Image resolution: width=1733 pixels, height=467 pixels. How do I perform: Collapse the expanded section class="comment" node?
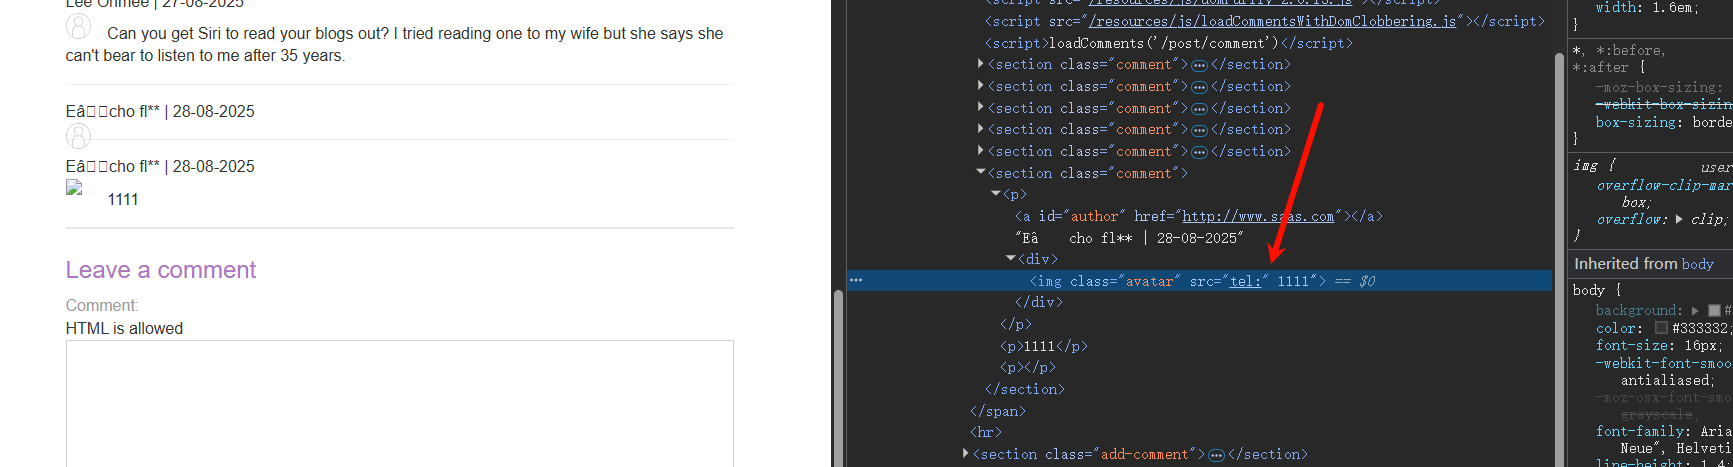coord(981,172)
